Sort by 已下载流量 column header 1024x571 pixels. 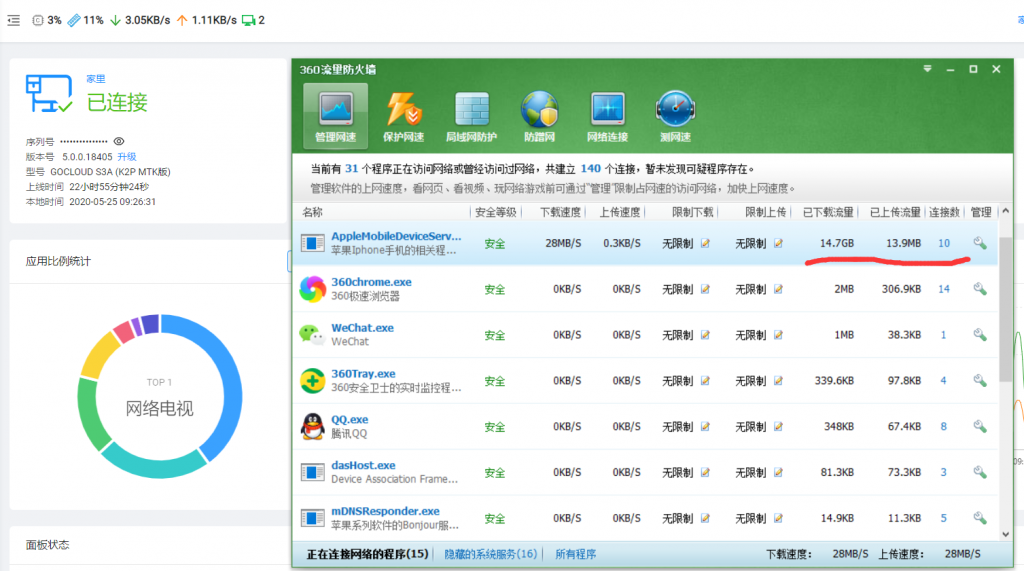[x=828, y=212]
